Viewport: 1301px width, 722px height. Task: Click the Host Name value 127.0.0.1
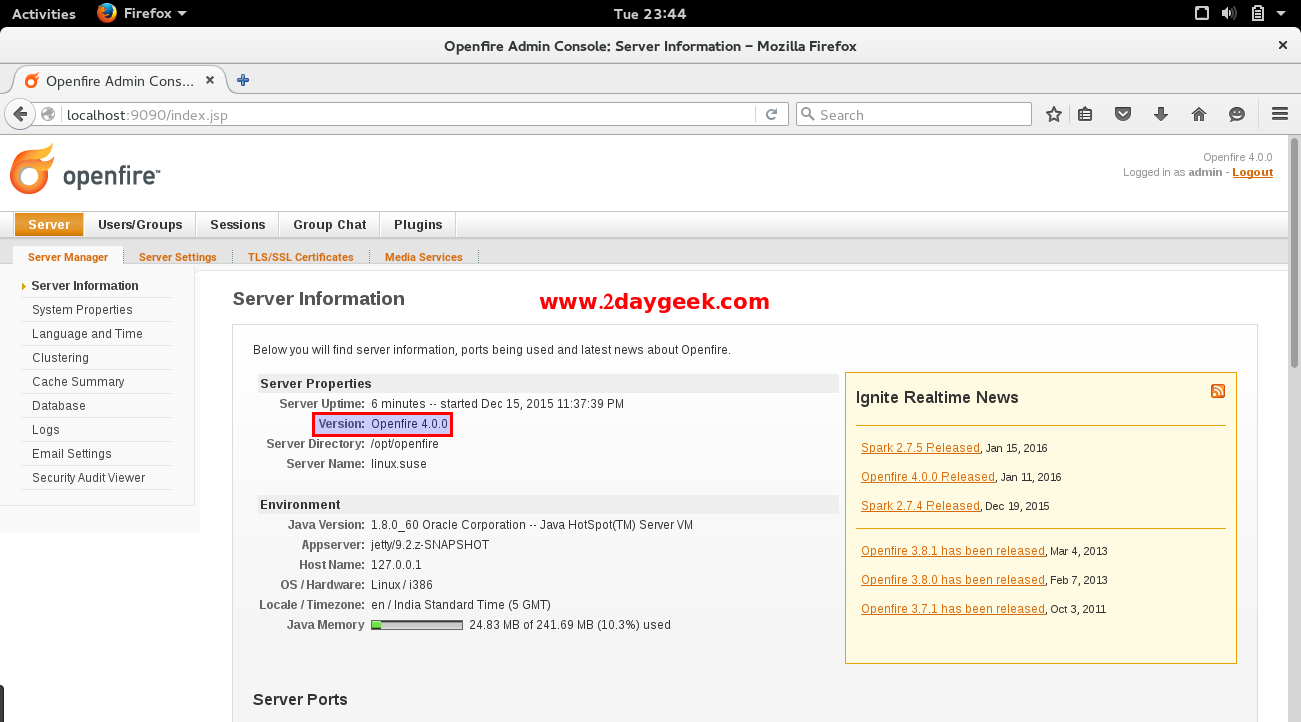(x=394, y=565)
